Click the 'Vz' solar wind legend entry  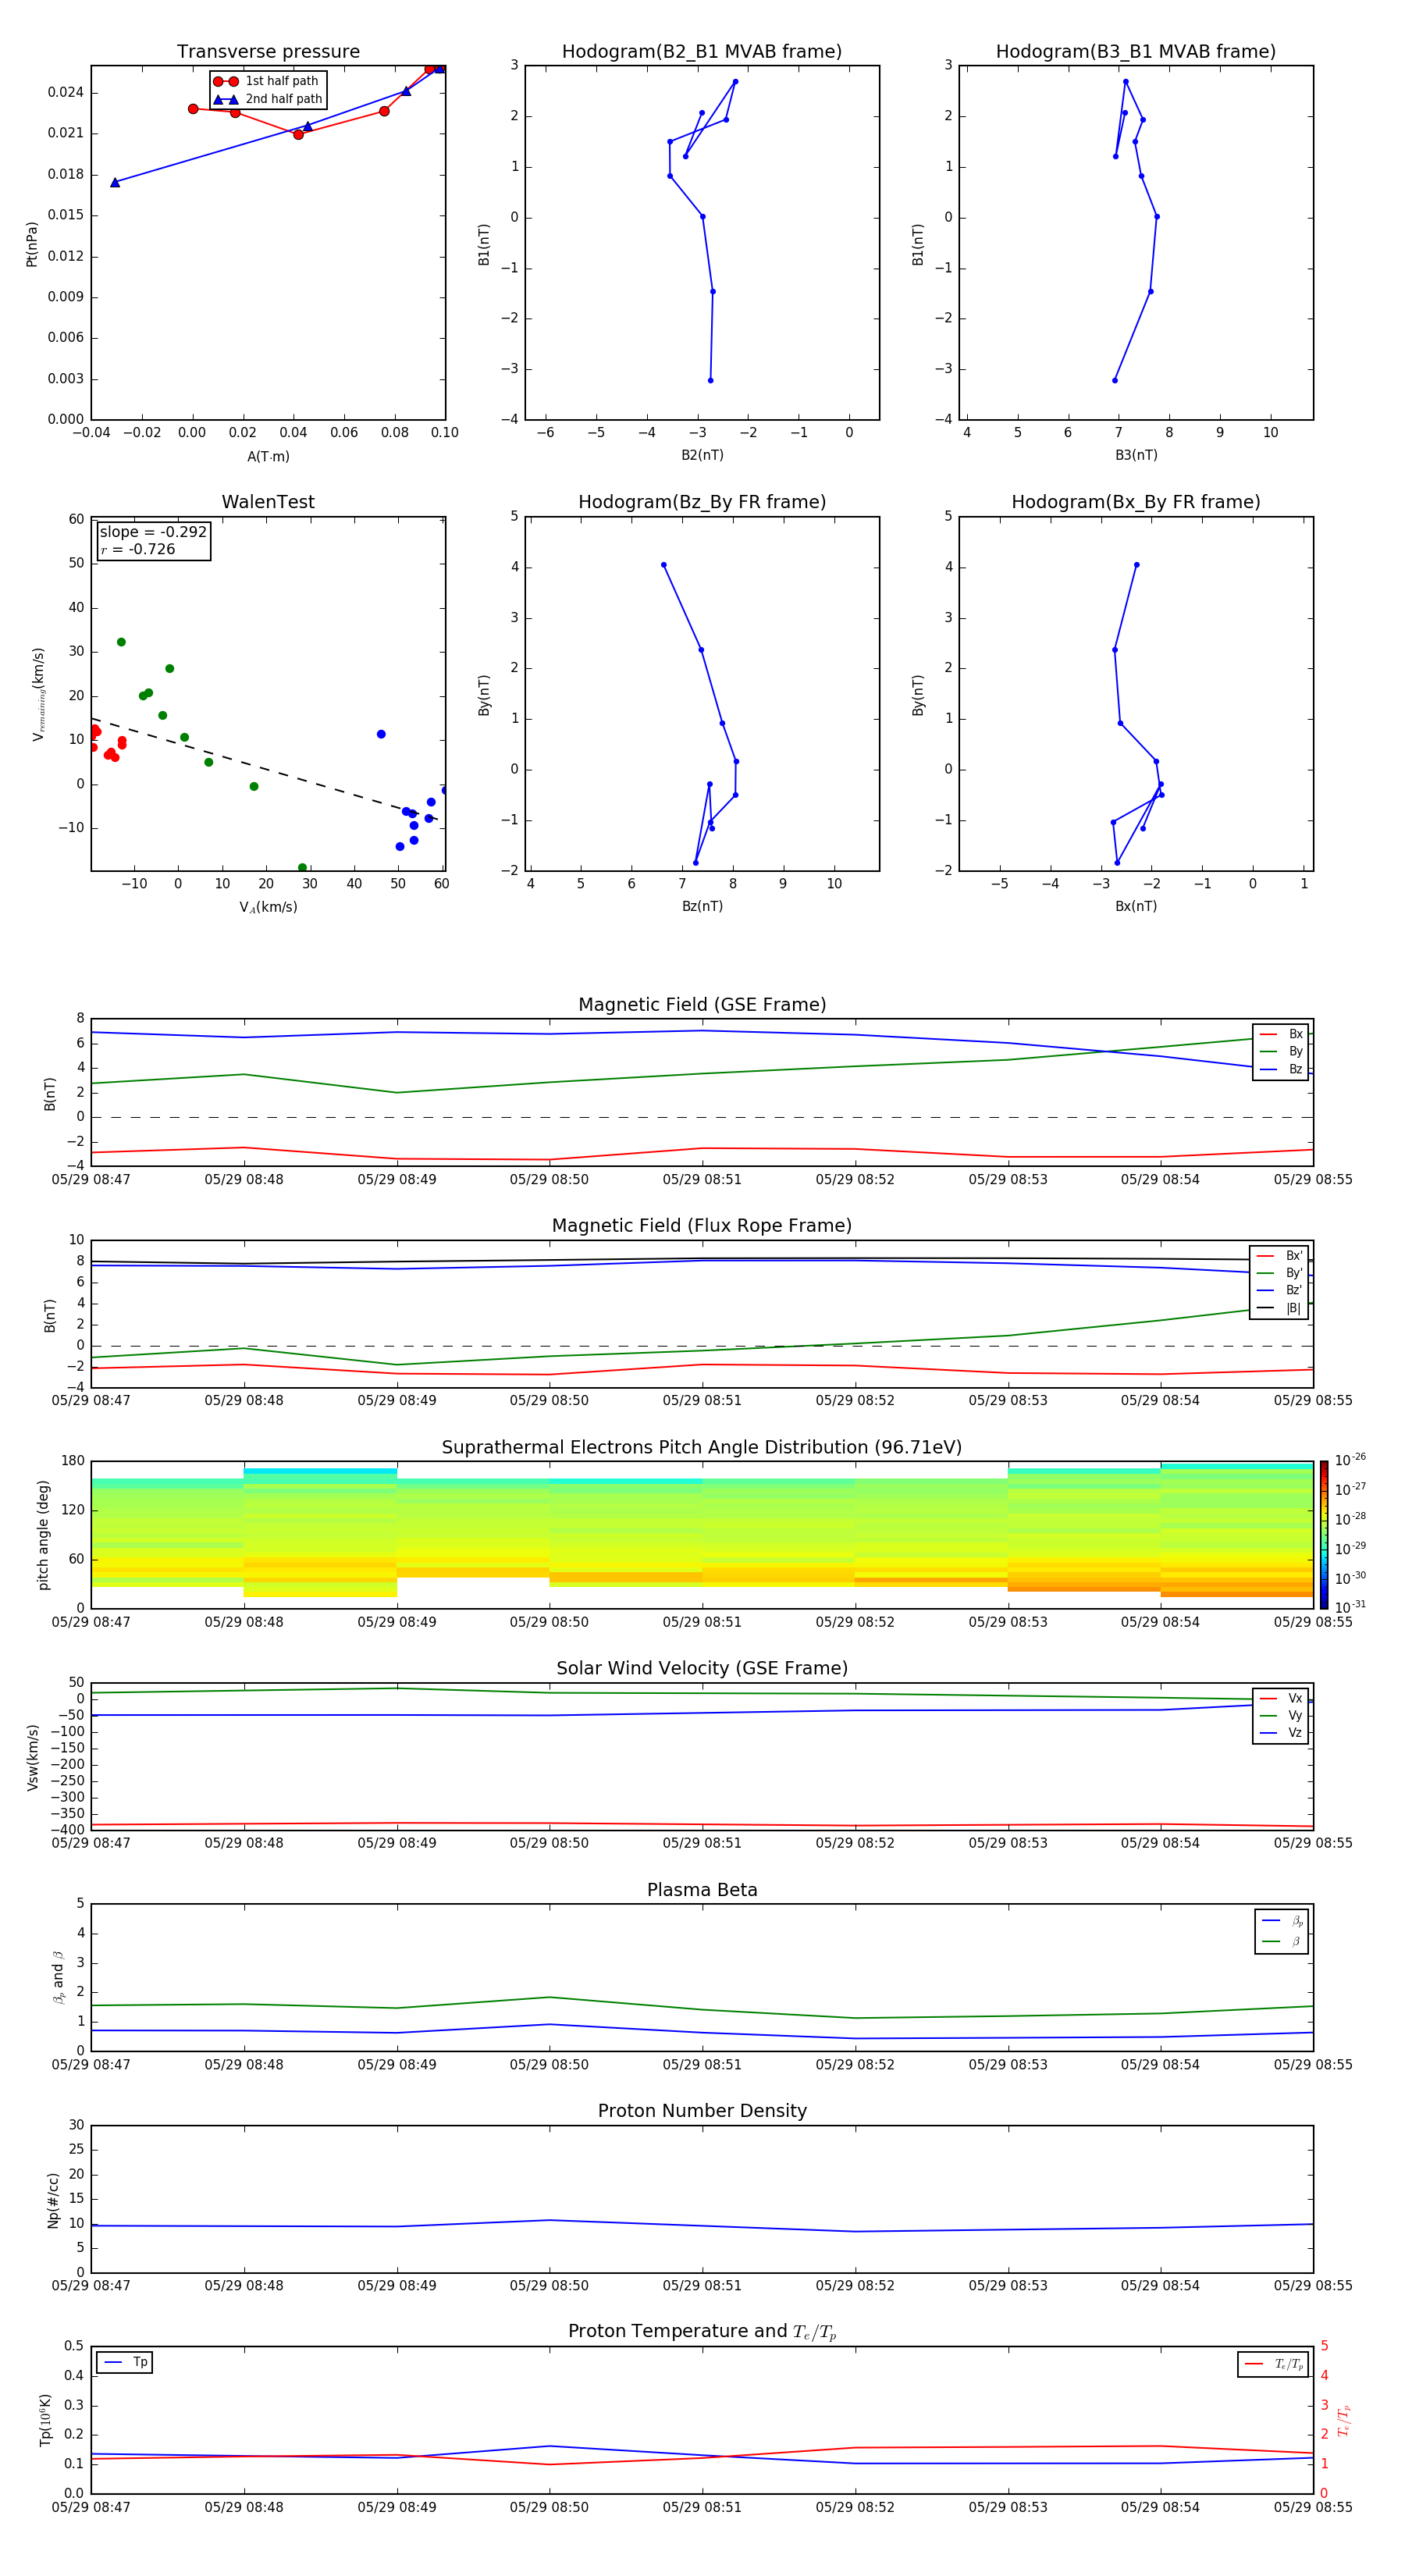point(1281,1733)
